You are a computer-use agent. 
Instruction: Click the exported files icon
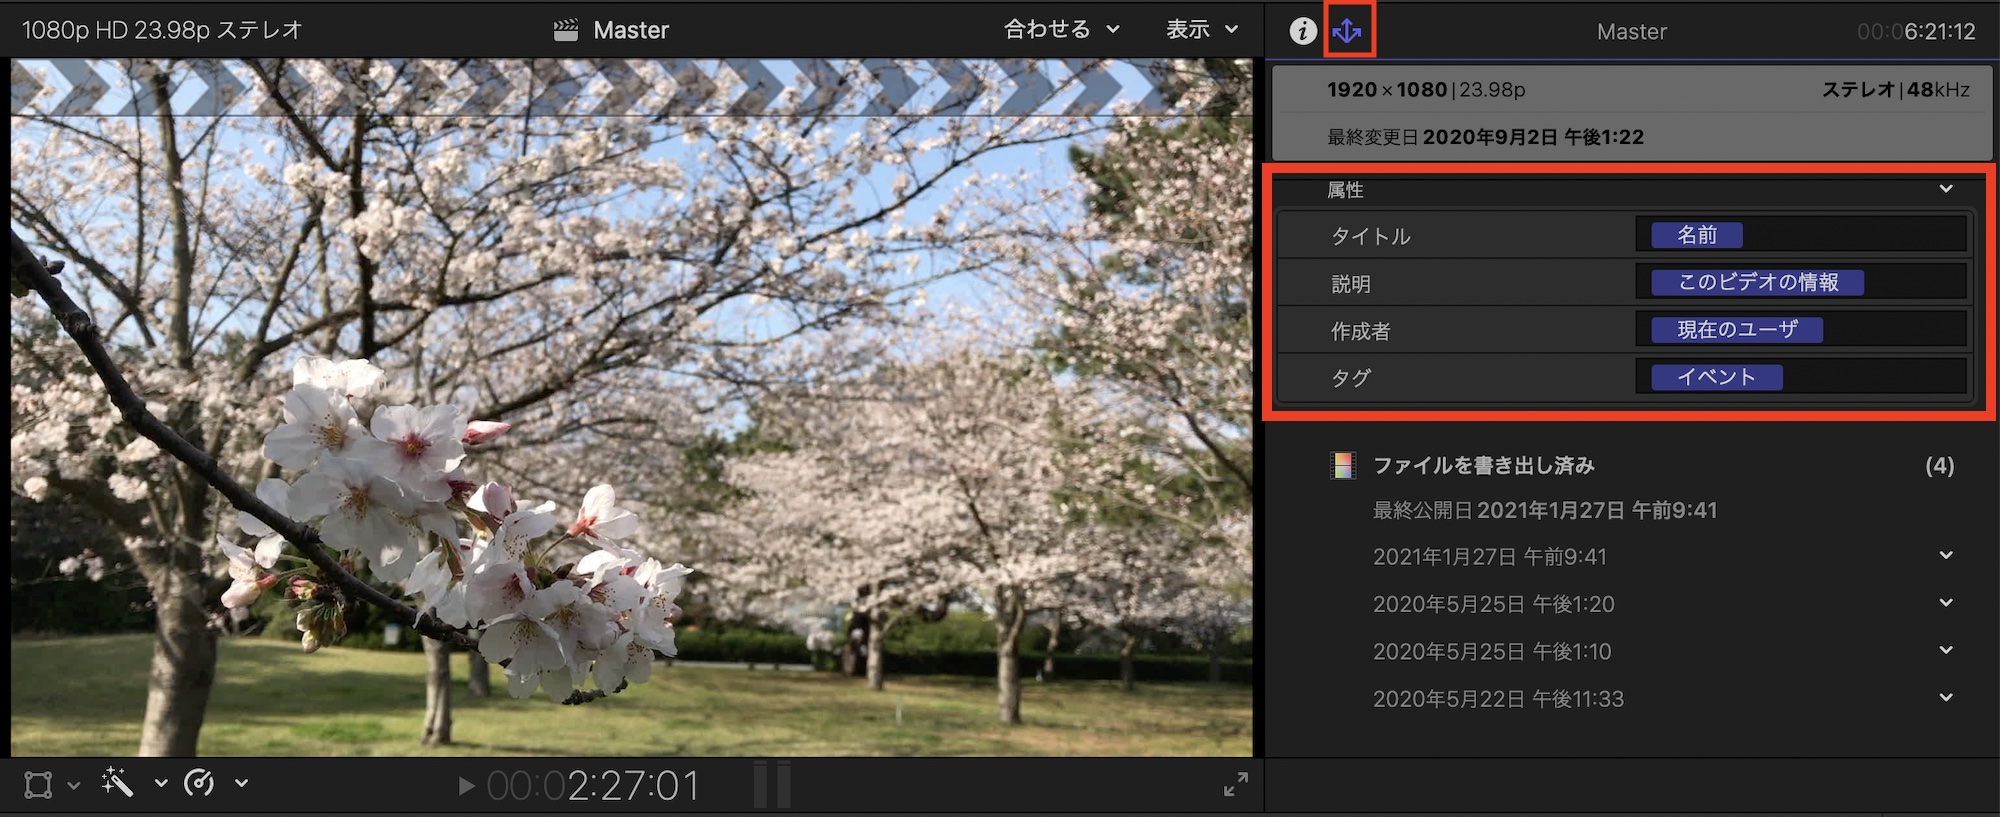pos(1343,465)
